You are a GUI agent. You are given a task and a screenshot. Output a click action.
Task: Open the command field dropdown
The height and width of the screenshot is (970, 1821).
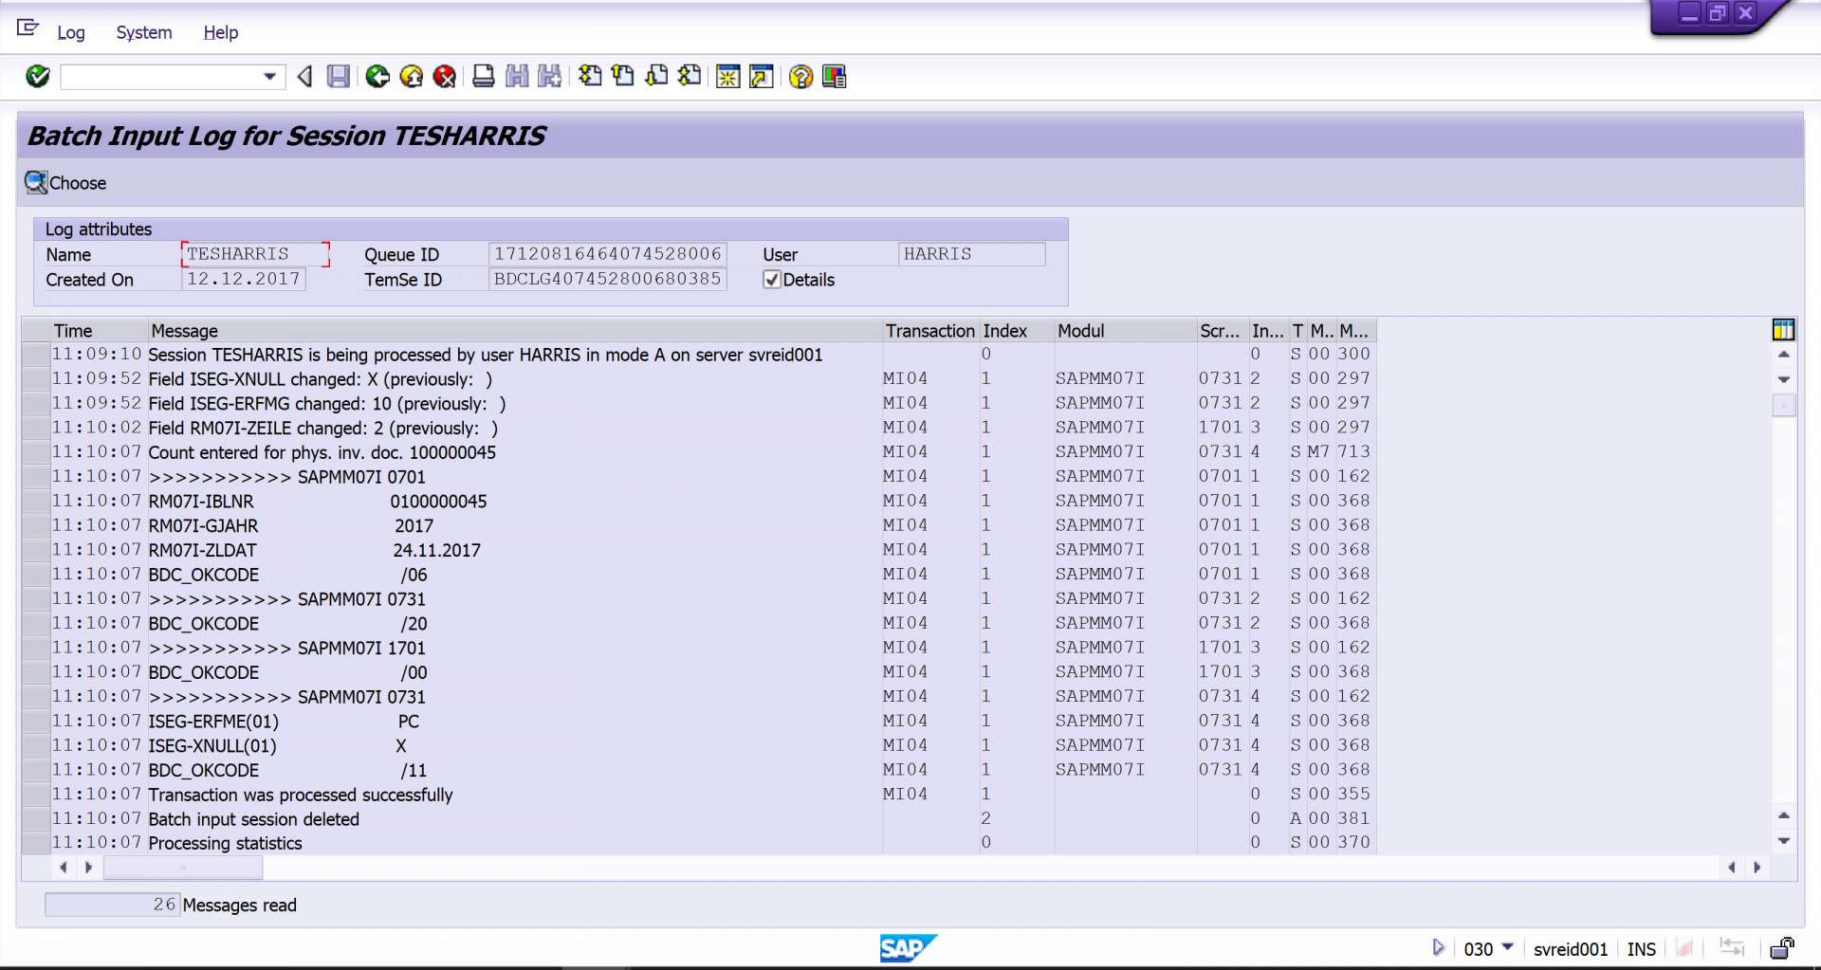pyautogui.click(x=268, y=77)
